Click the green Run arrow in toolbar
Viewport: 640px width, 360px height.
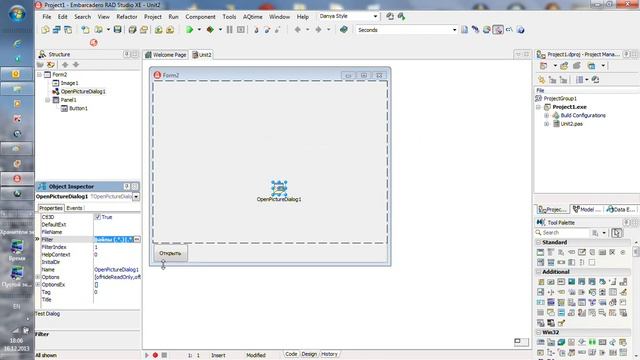point(189,30)
